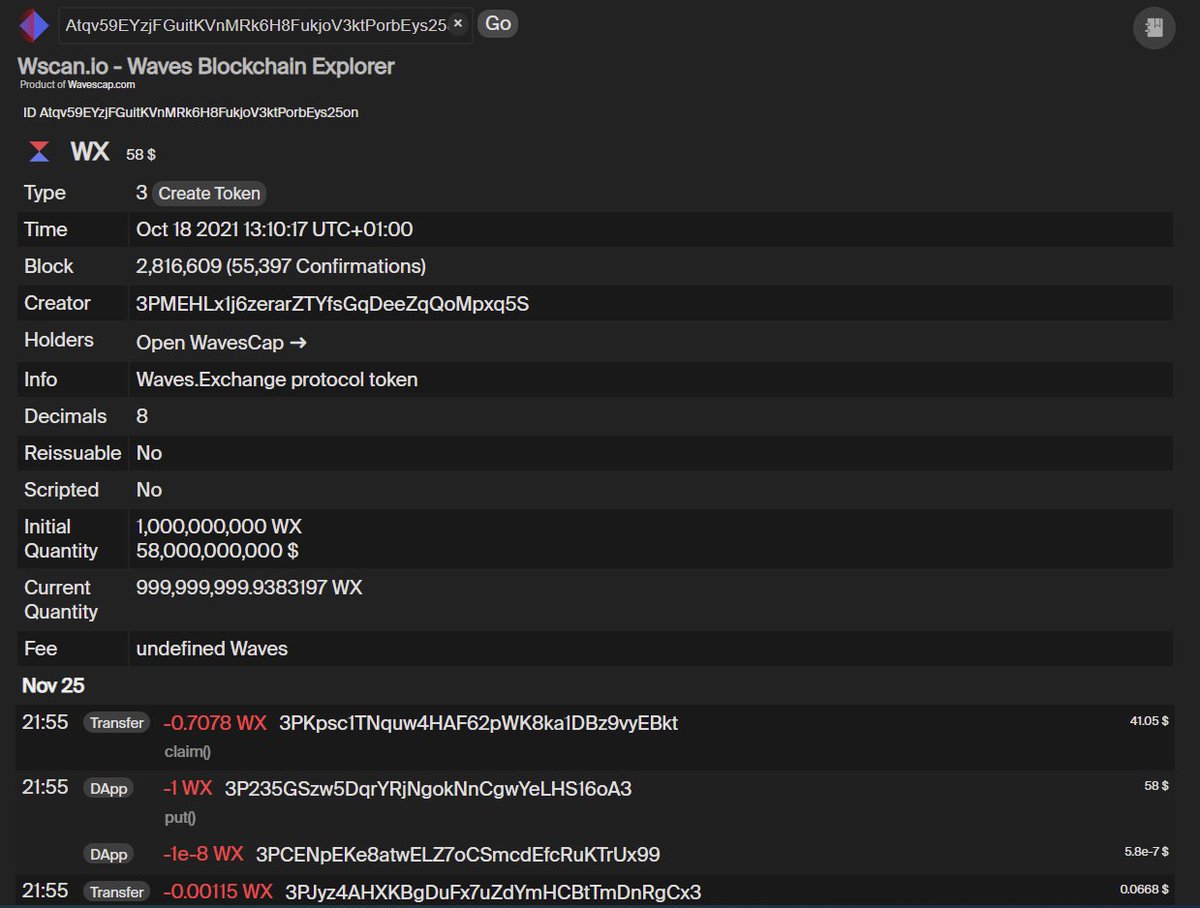
Task: Open the creator address 3PMEHLx1j6zerarZTYfsGqDeeZqQoMpxq5S
Action: pyautogui.click(x=333, y=304)
